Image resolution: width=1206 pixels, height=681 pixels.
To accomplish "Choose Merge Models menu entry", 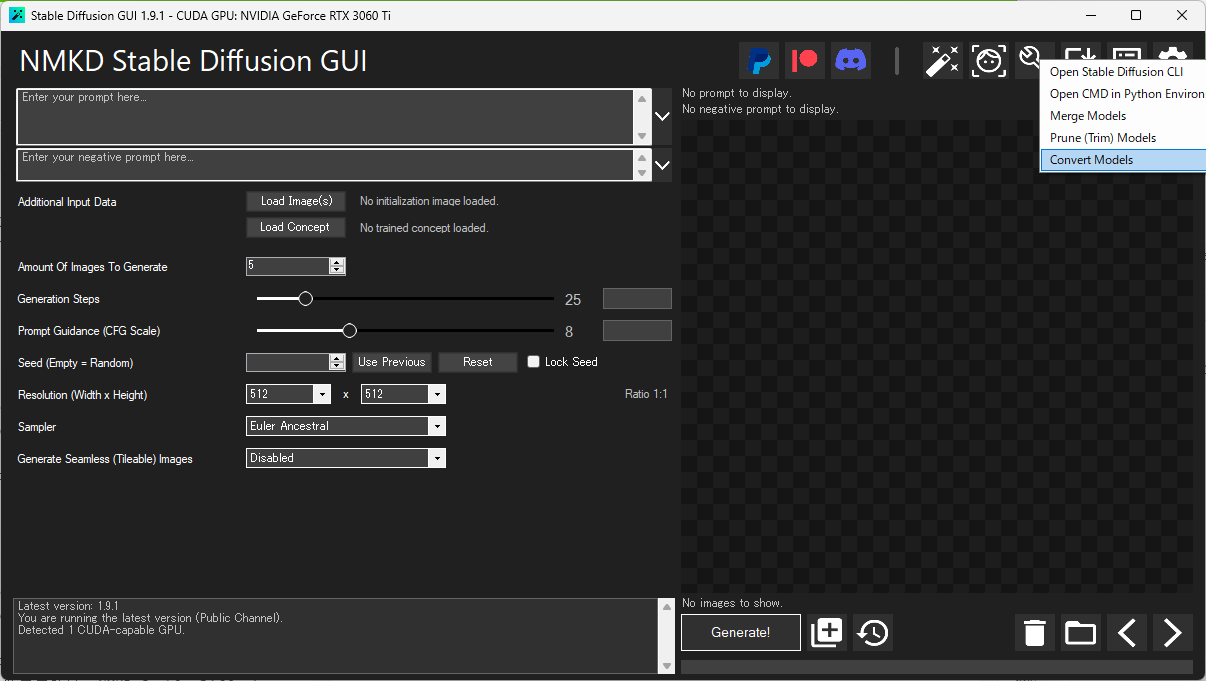I will 1088,116.
